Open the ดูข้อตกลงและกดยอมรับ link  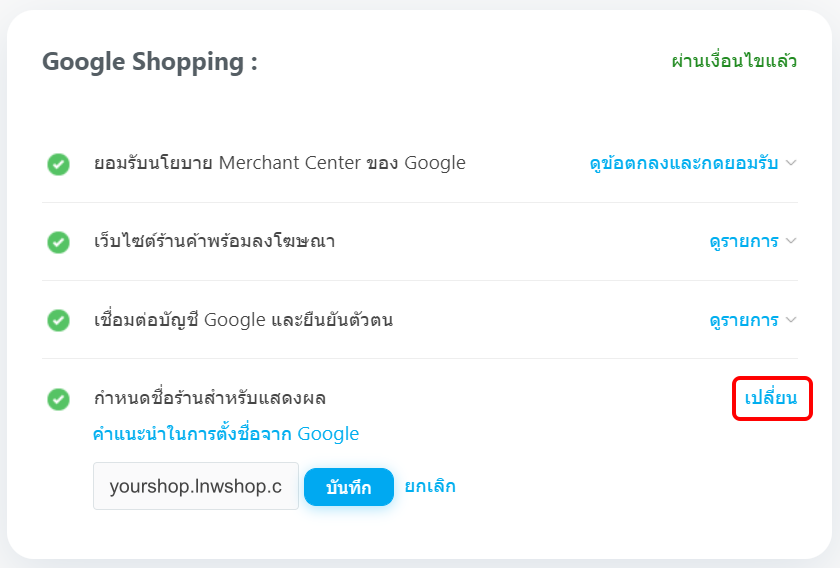(683, 163)
